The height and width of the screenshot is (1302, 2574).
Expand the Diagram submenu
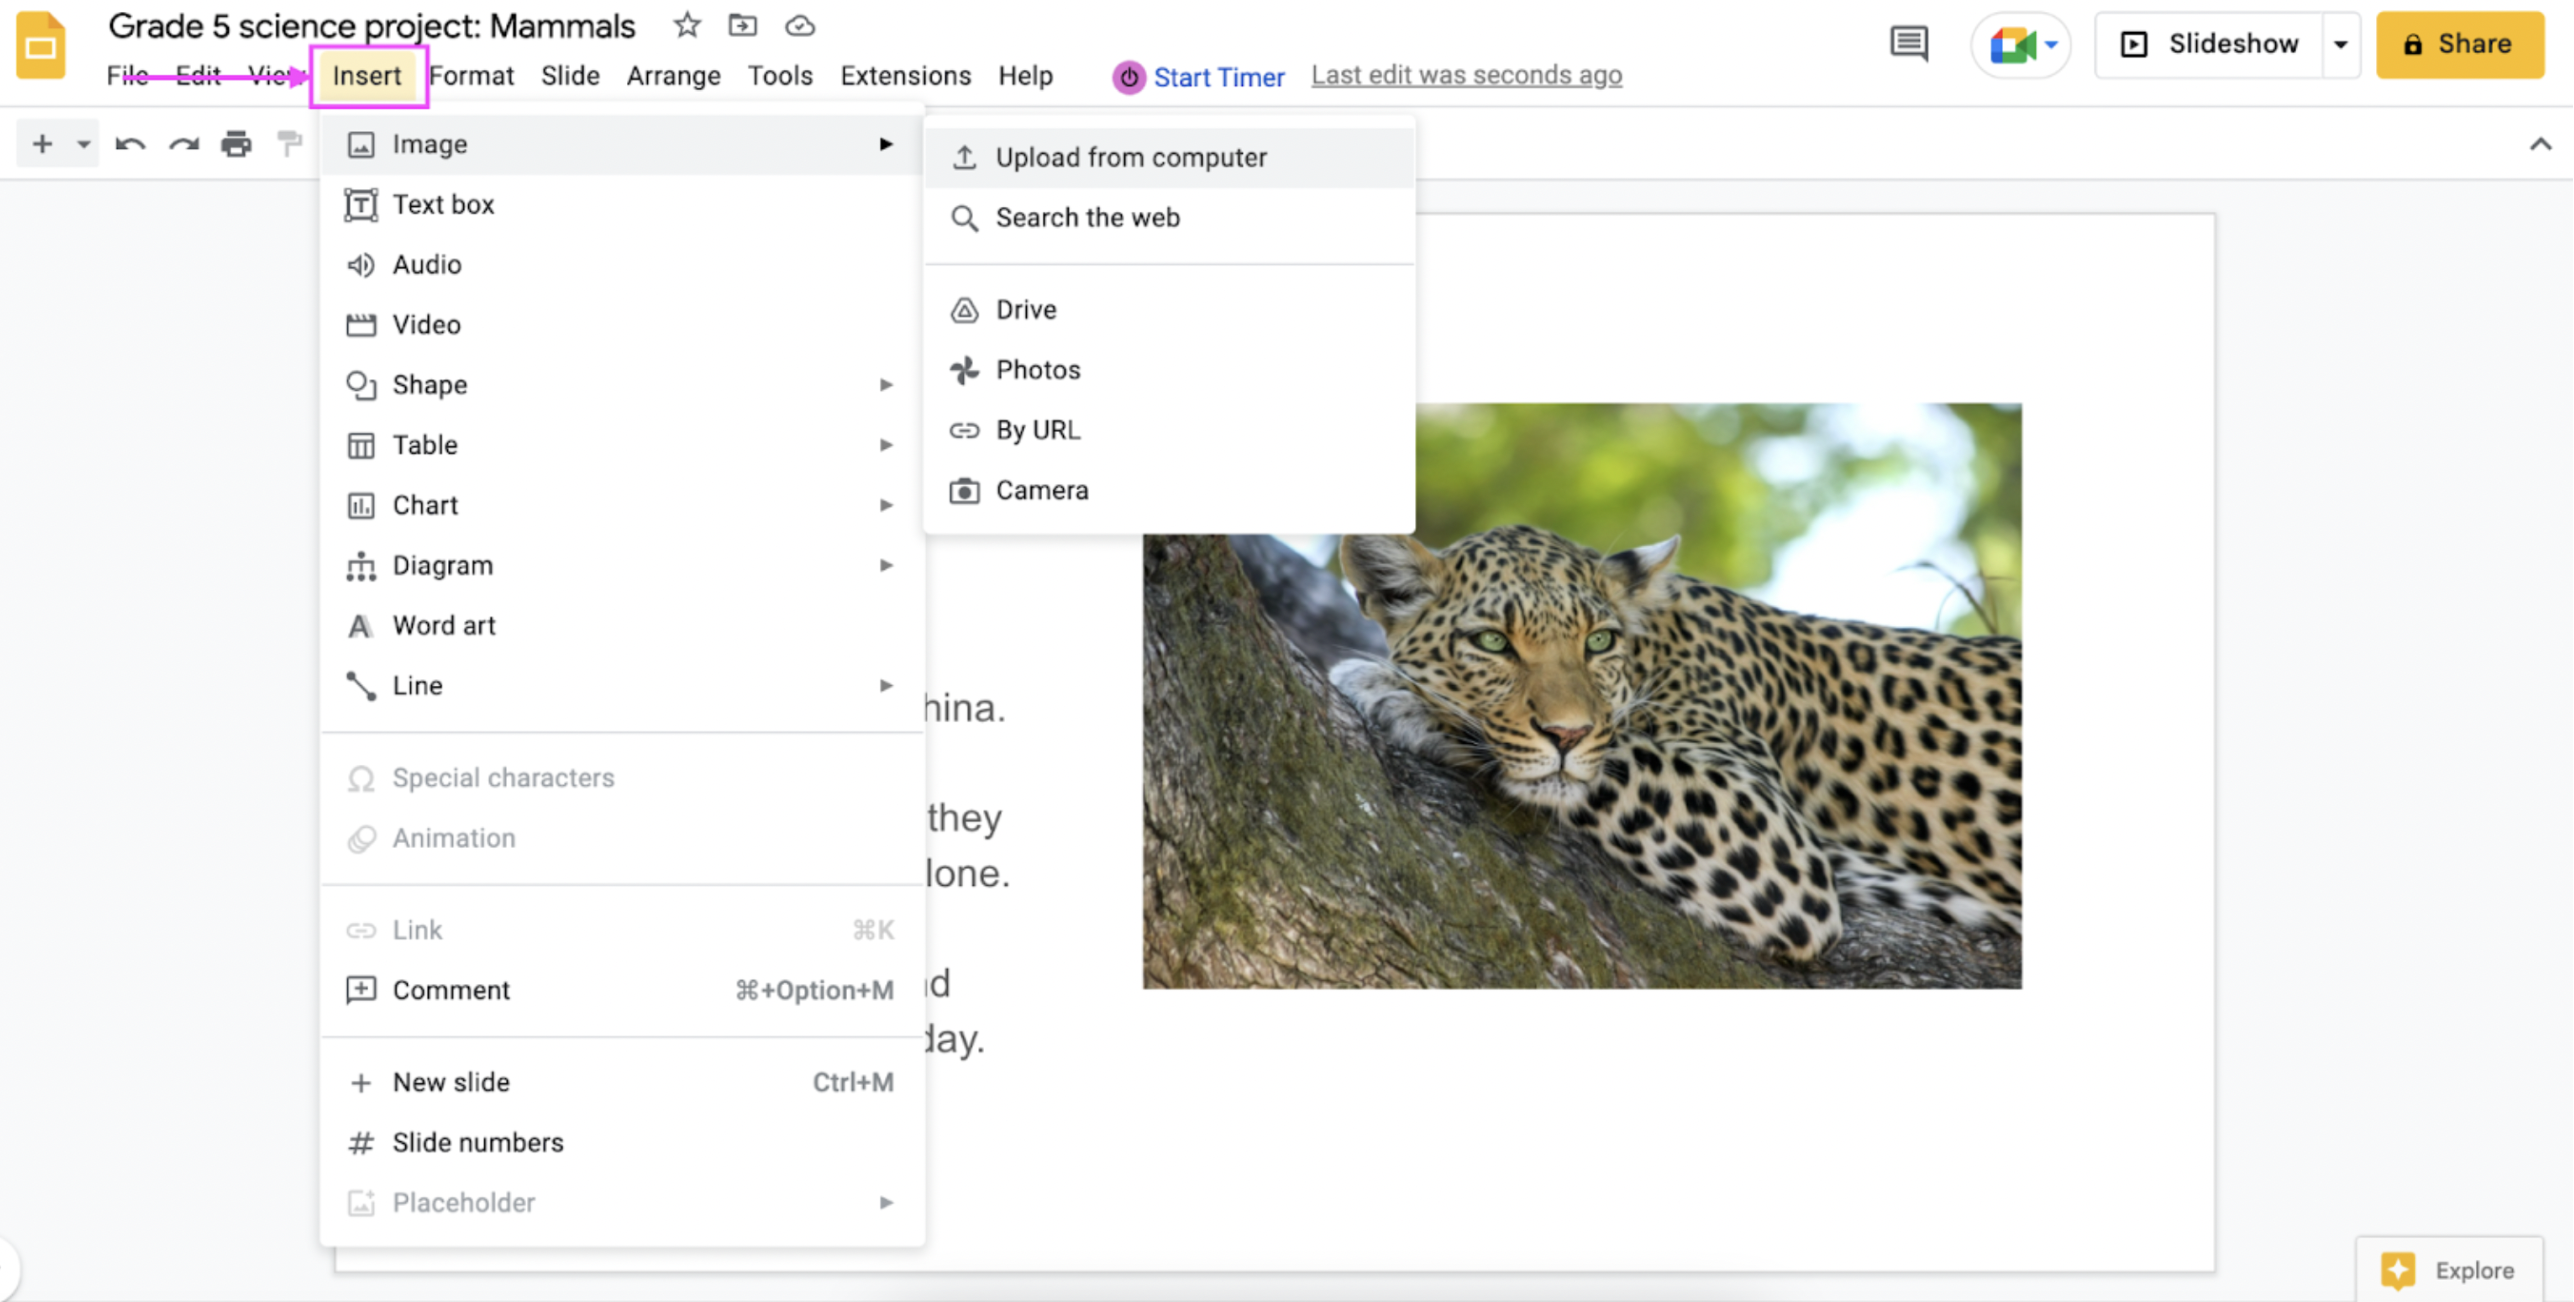click(622, 565)
